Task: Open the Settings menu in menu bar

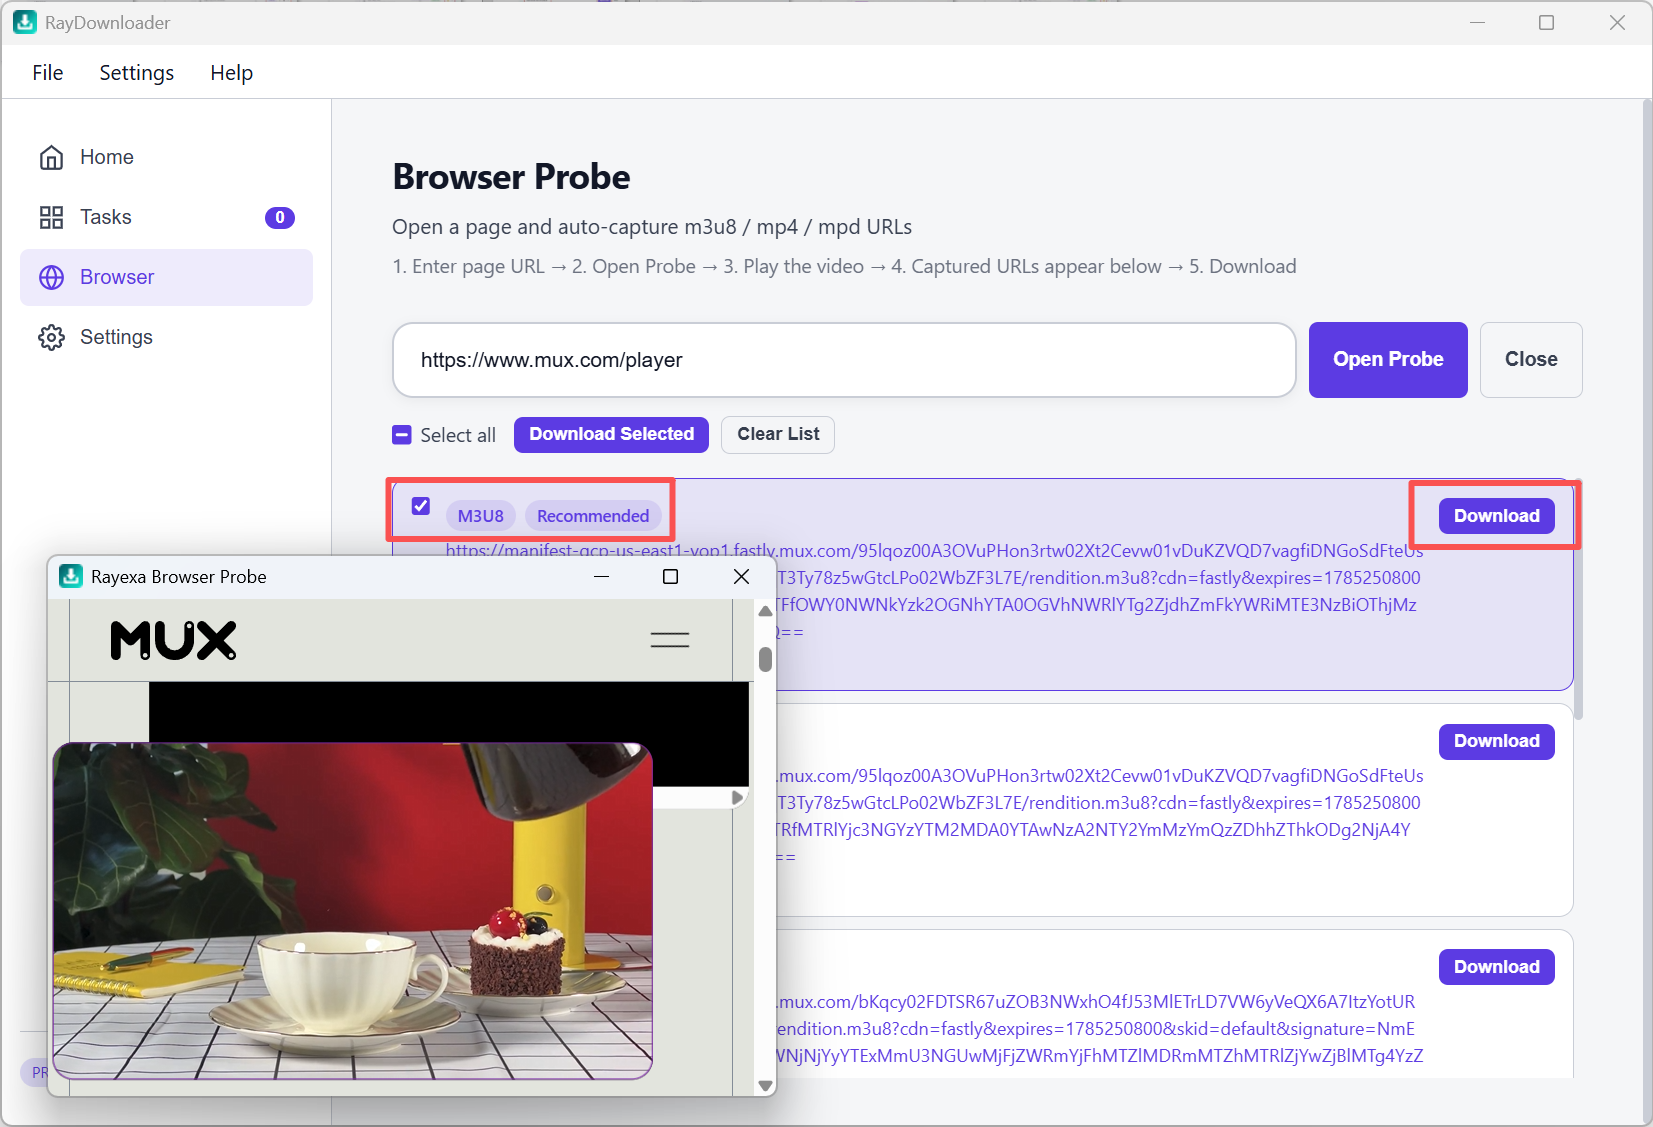Action: tap(137, 73)
